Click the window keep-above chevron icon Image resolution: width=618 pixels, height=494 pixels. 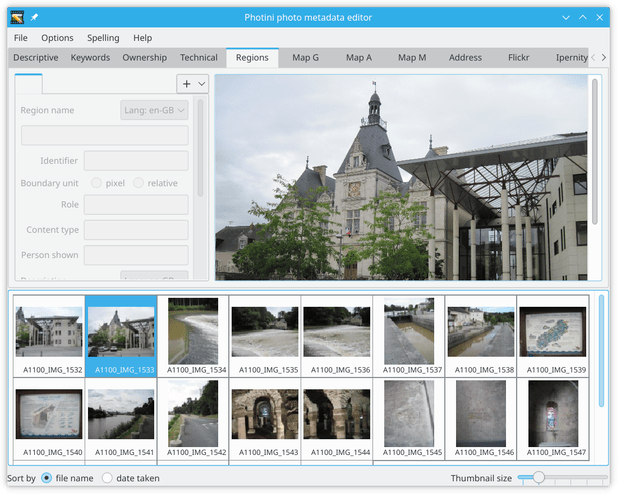(x=583, y=17)
